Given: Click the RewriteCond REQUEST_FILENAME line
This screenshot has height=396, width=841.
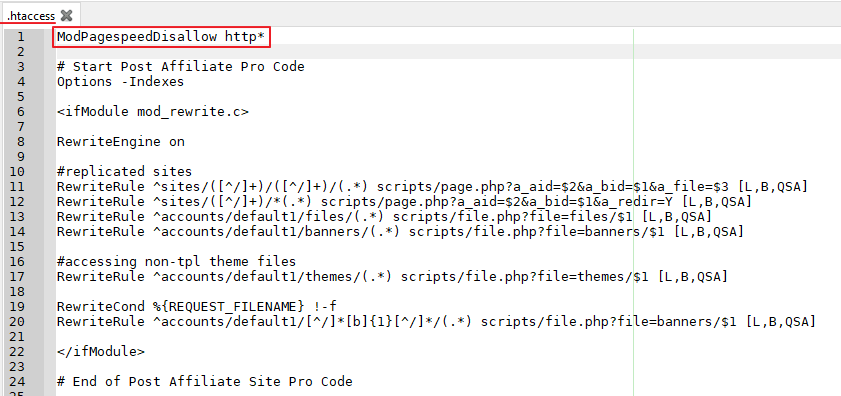Looking at the screenshot, I should 197,307.
